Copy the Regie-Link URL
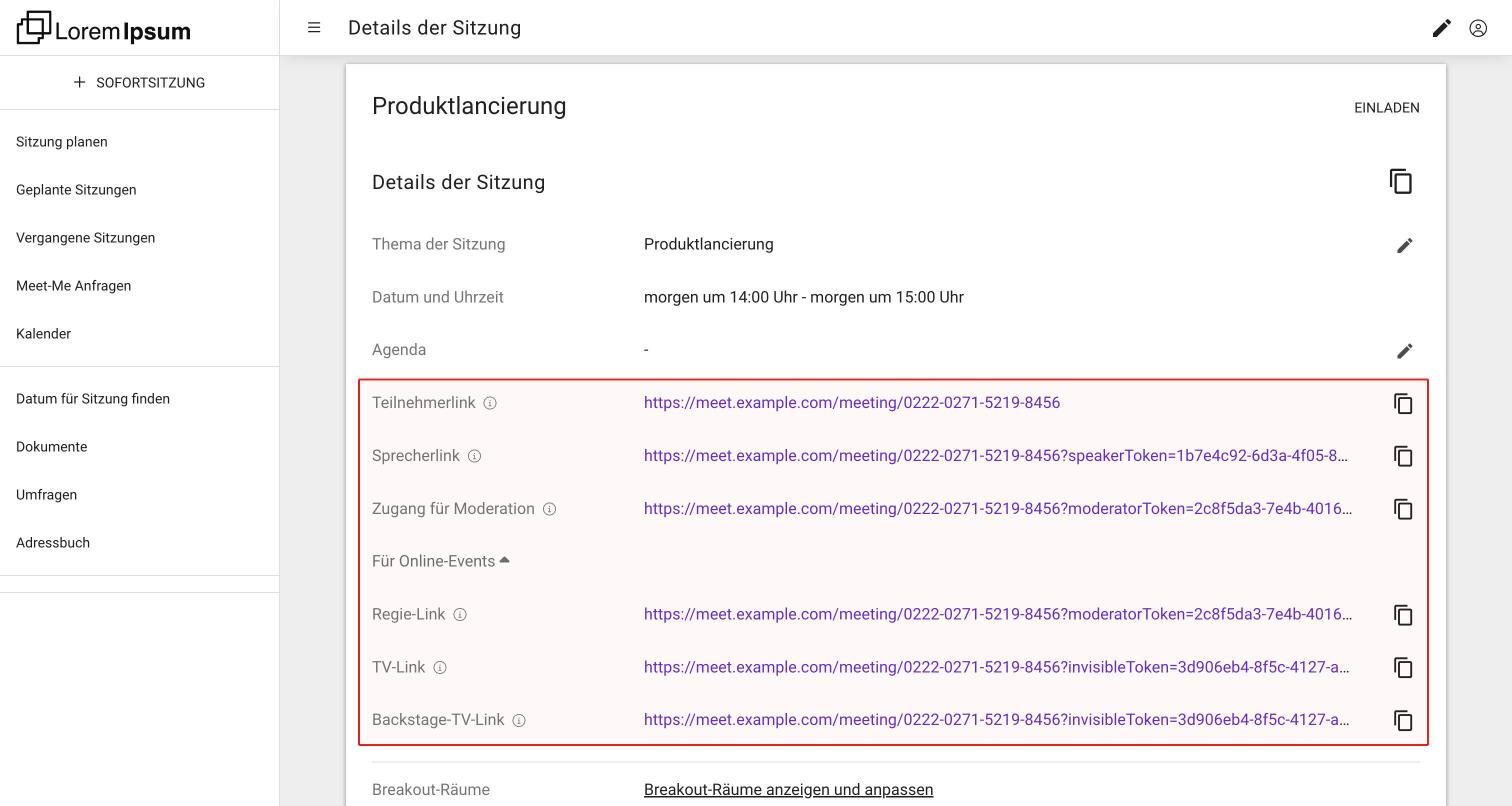 tap(1403, 615)
